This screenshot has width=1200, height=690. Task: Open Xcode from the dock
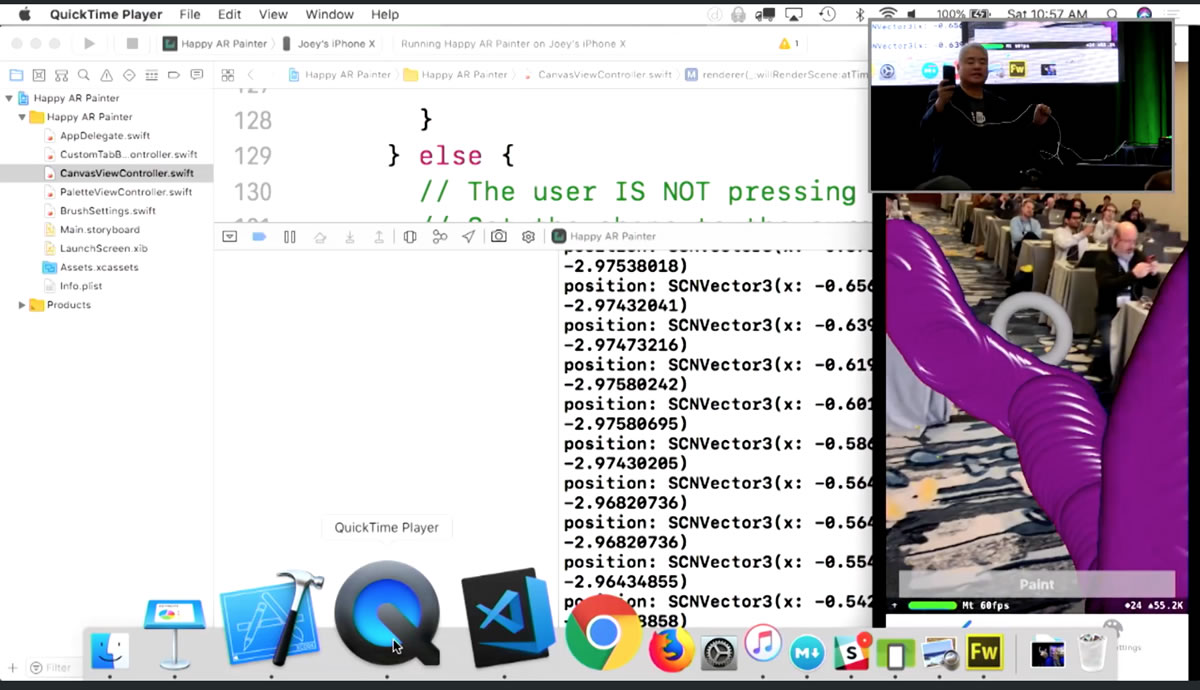[272, 618]
